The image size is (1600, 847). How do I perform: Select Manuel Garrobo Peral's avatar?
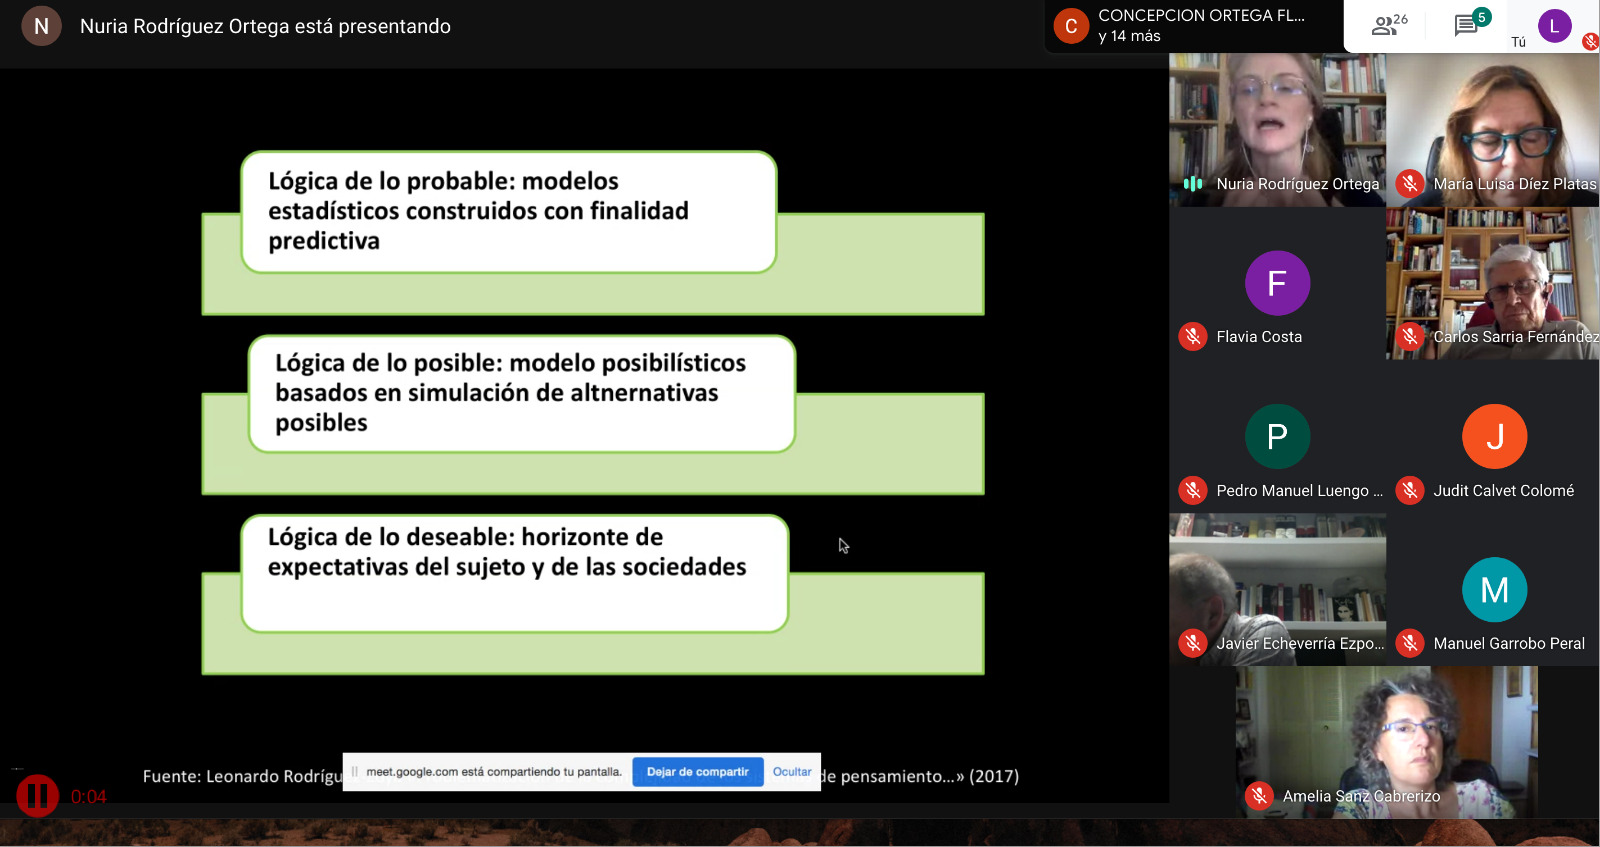point(1494,590)
